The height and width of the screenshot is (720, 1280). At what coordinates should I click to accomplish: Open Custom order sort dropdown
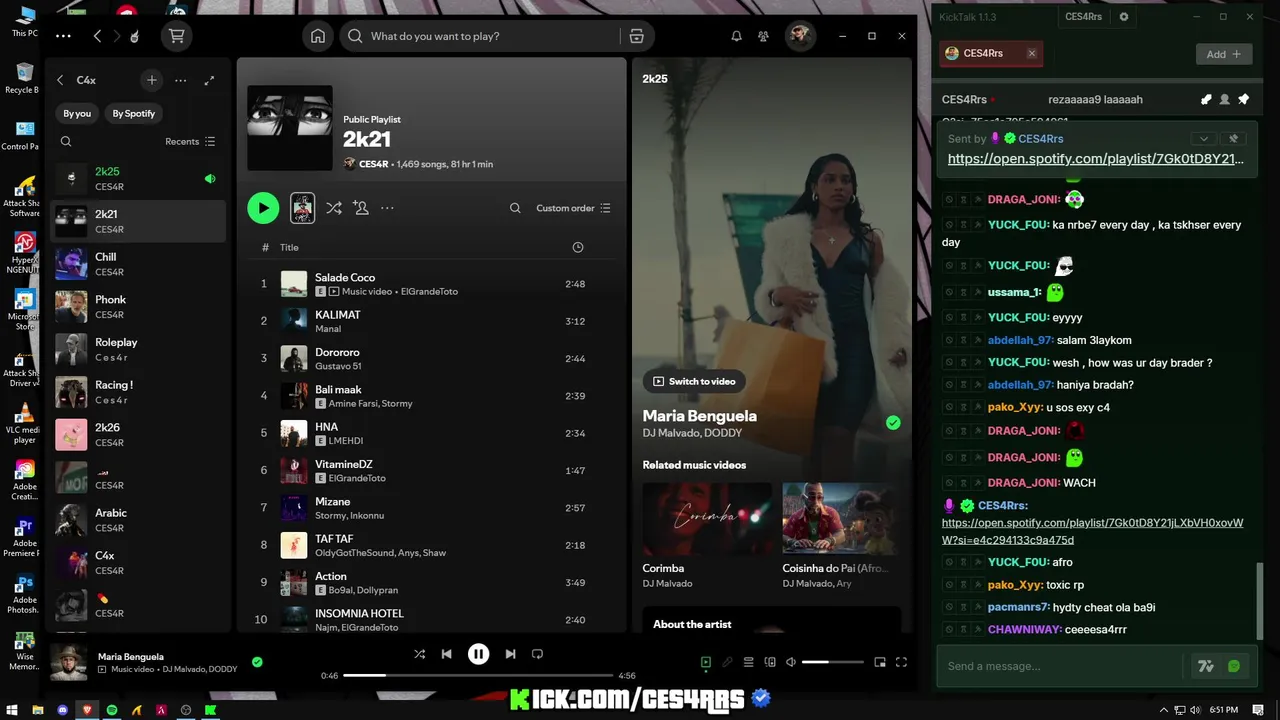573,208
